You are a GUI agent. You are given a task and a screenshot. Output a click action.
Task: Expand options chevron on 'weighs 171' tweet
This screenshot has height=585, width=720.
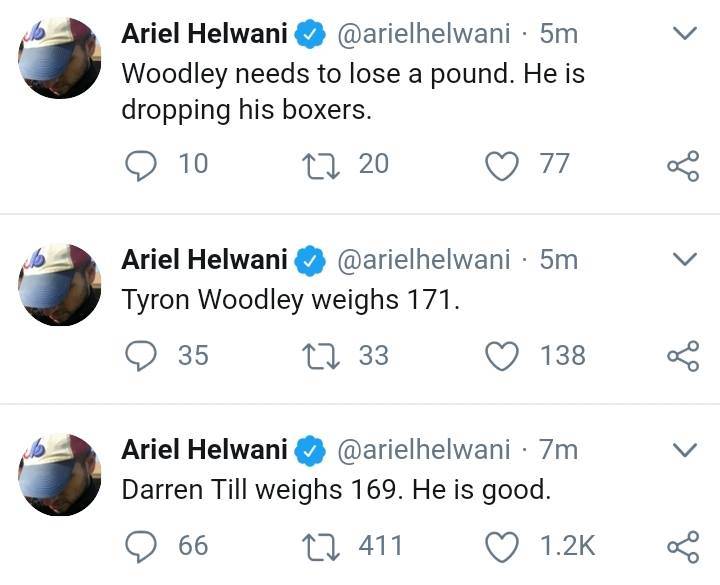point(685,259)
